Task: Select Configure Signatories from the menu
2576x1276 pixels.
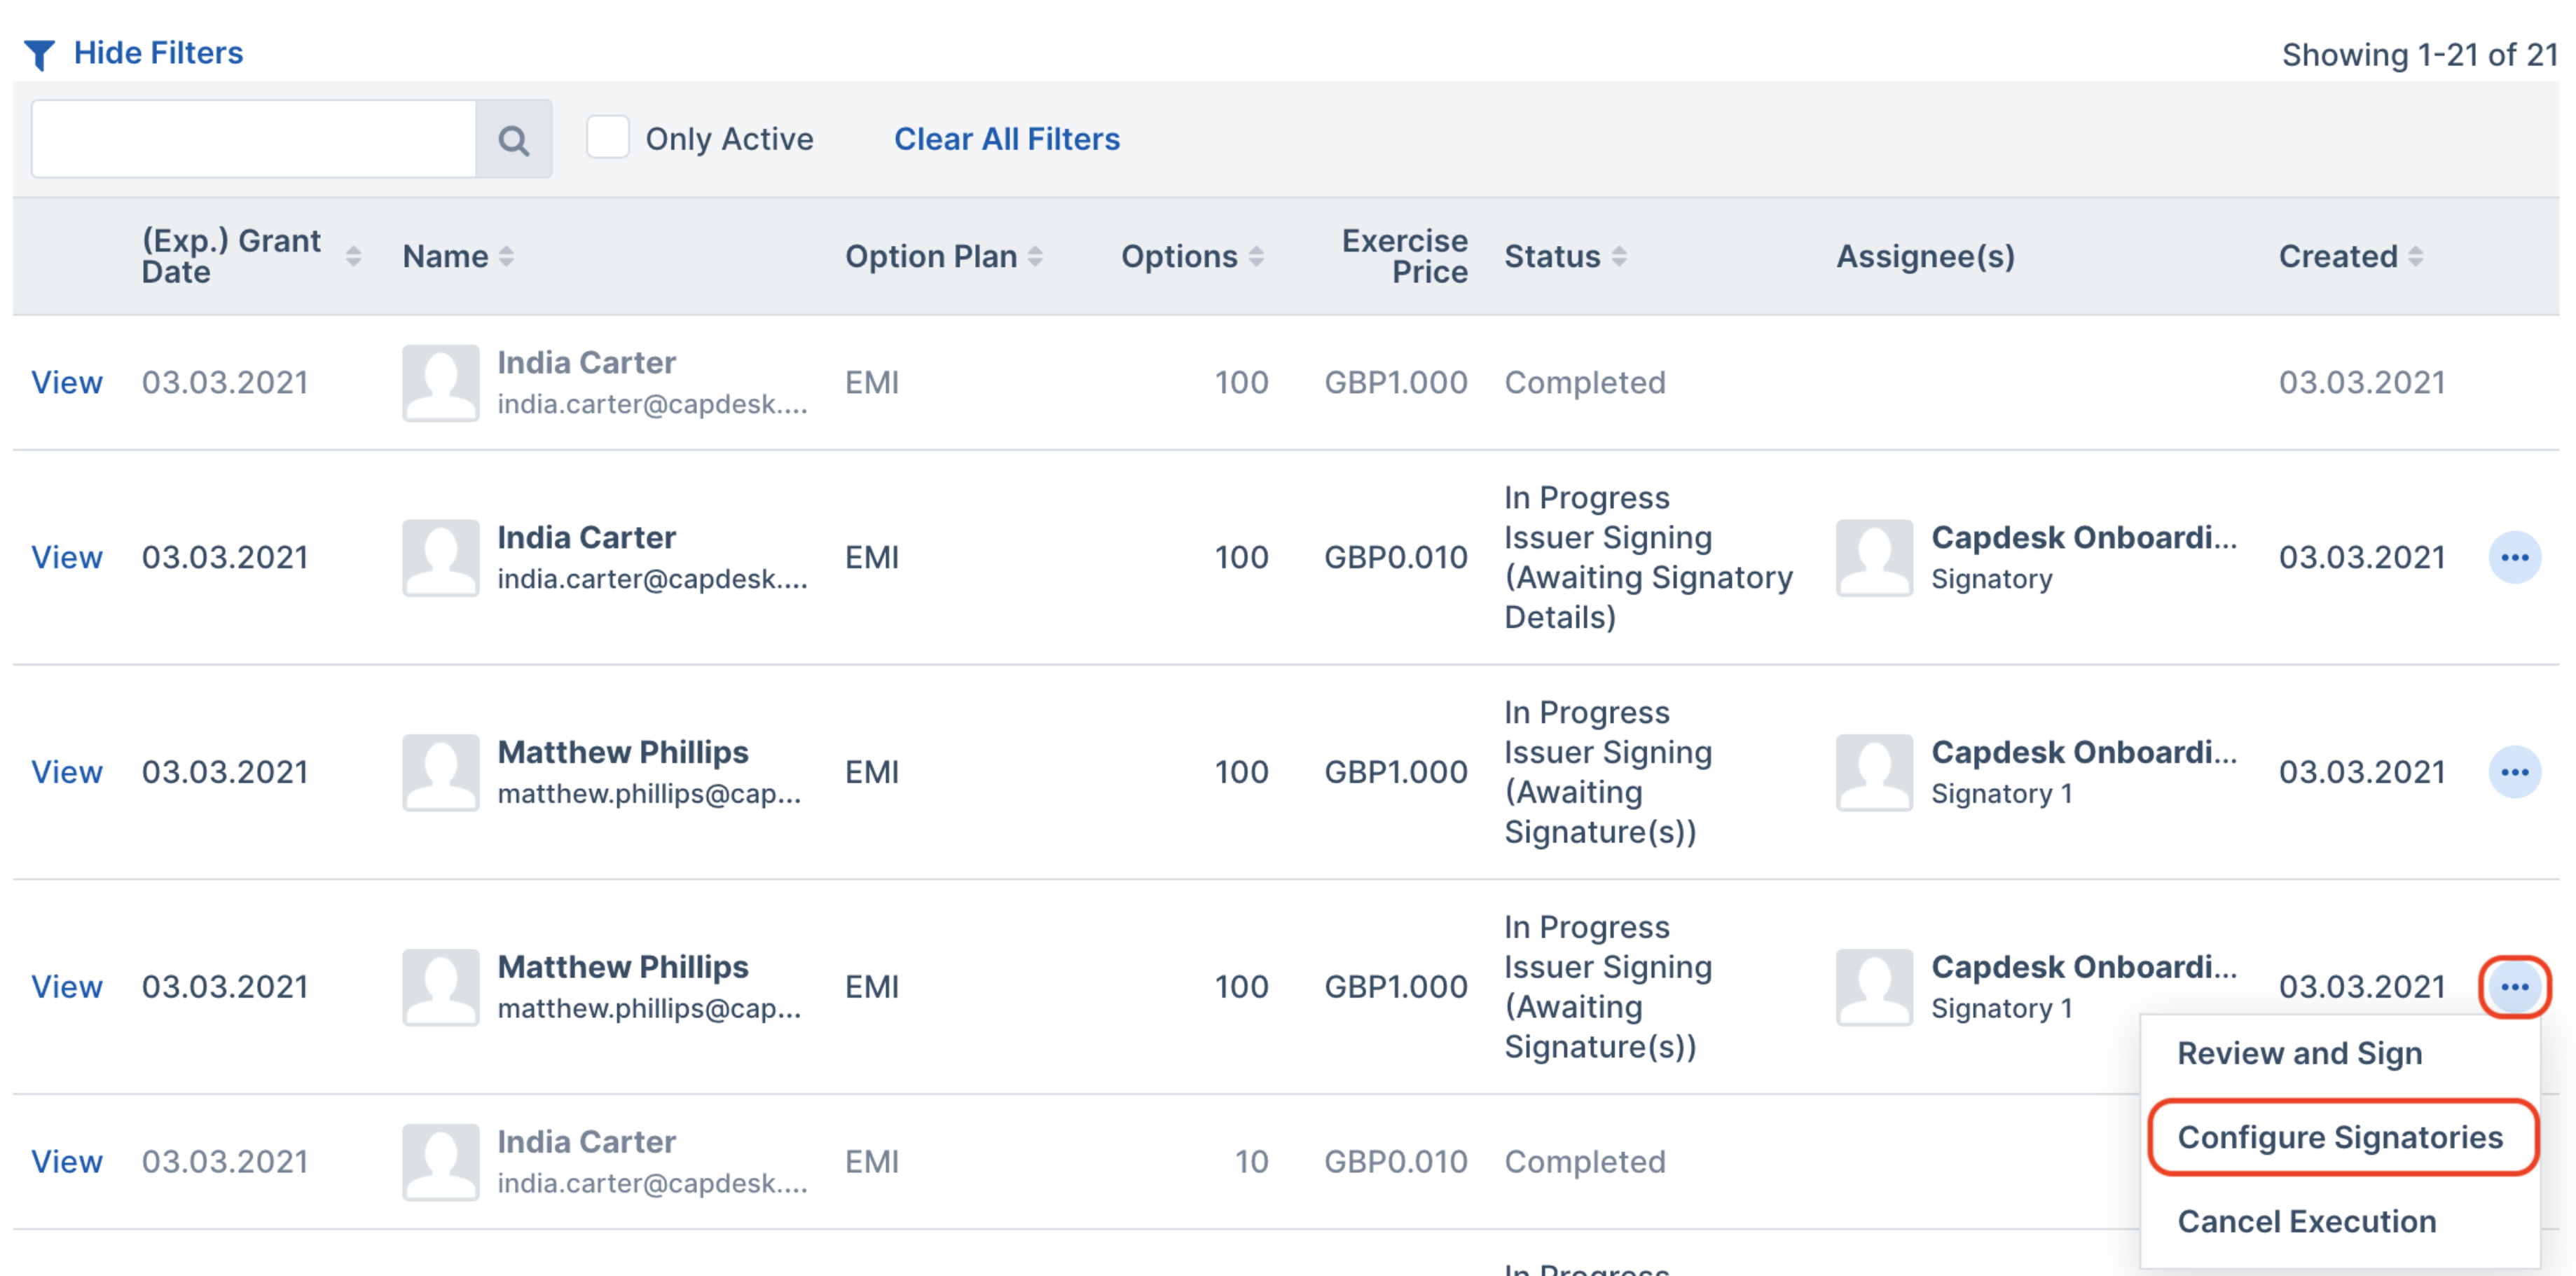Action: tap(2340, 1137)
